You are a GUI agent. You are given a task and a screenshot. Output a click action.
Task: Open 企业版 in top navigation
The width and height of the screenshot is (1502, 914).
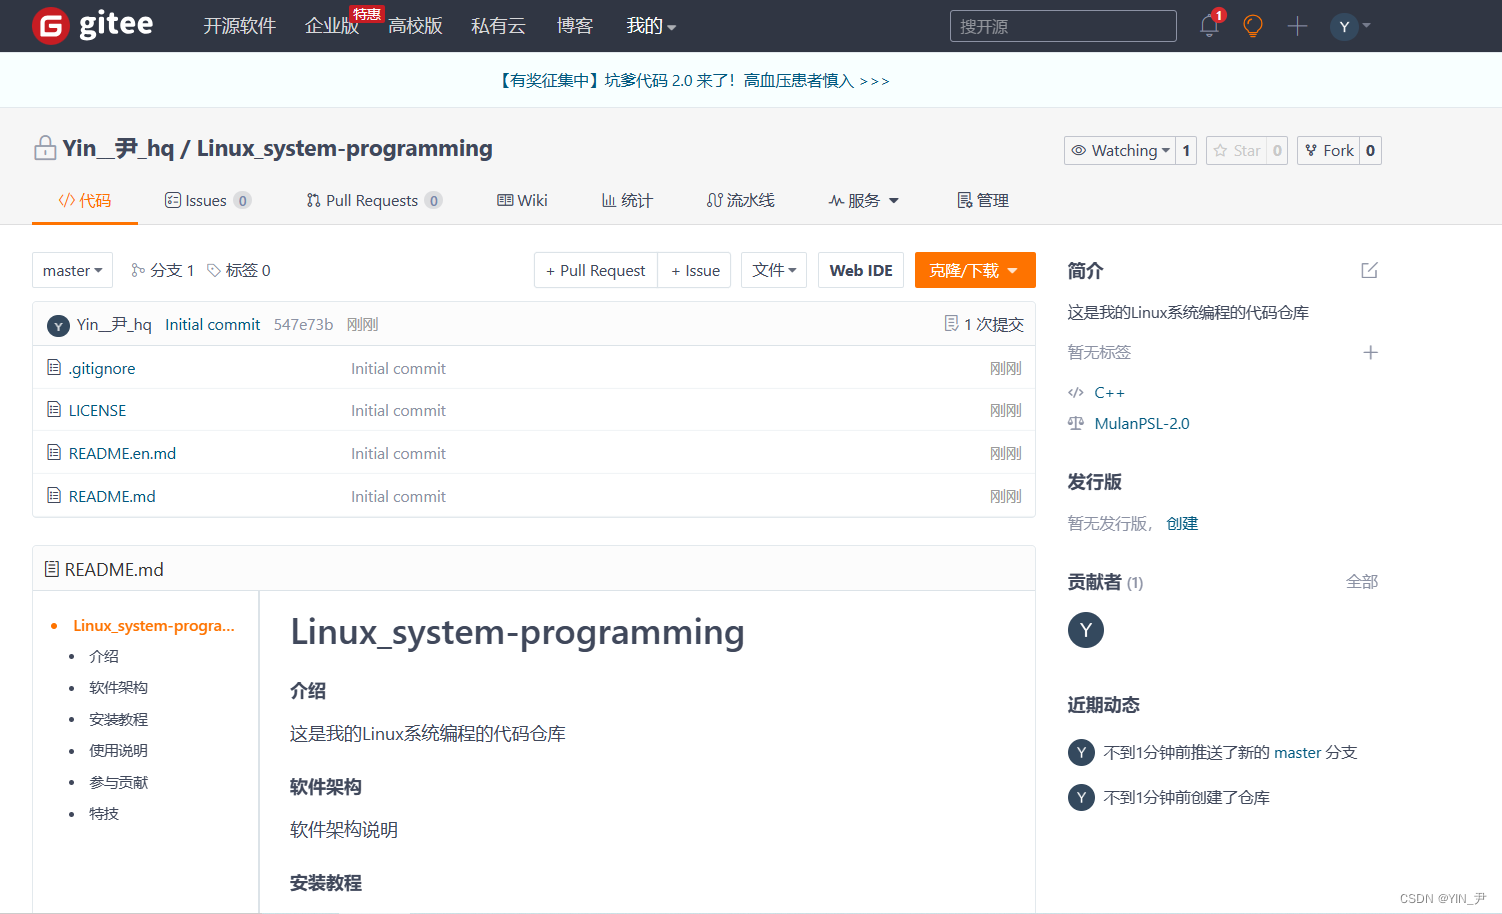pos(332,26)
